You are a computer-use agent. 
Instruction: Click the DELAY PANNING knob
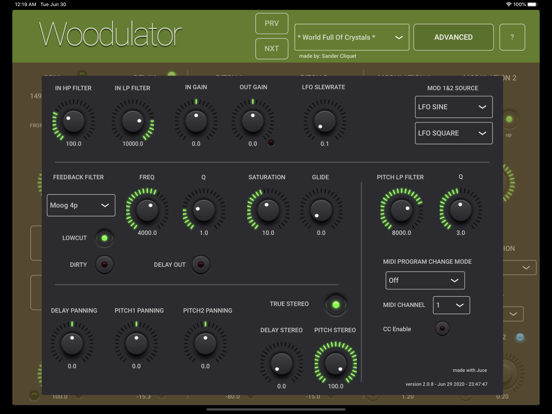pos(72,343)
